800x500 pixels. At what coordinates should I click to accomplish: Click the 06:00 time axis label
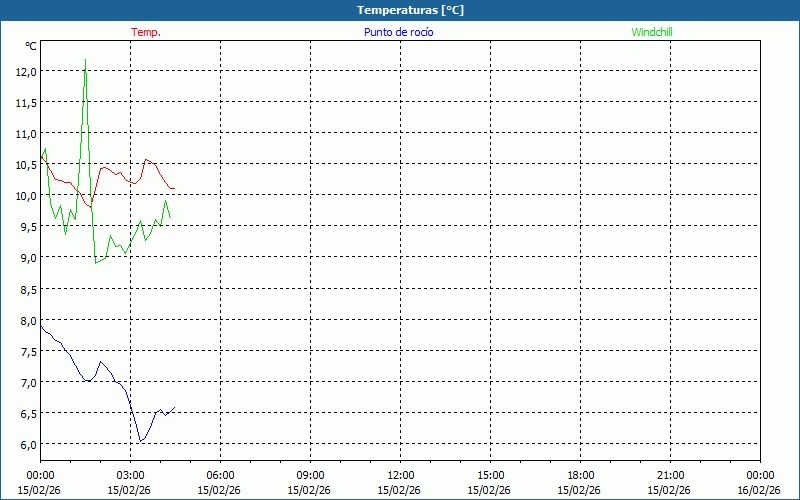tap(220, 475)
